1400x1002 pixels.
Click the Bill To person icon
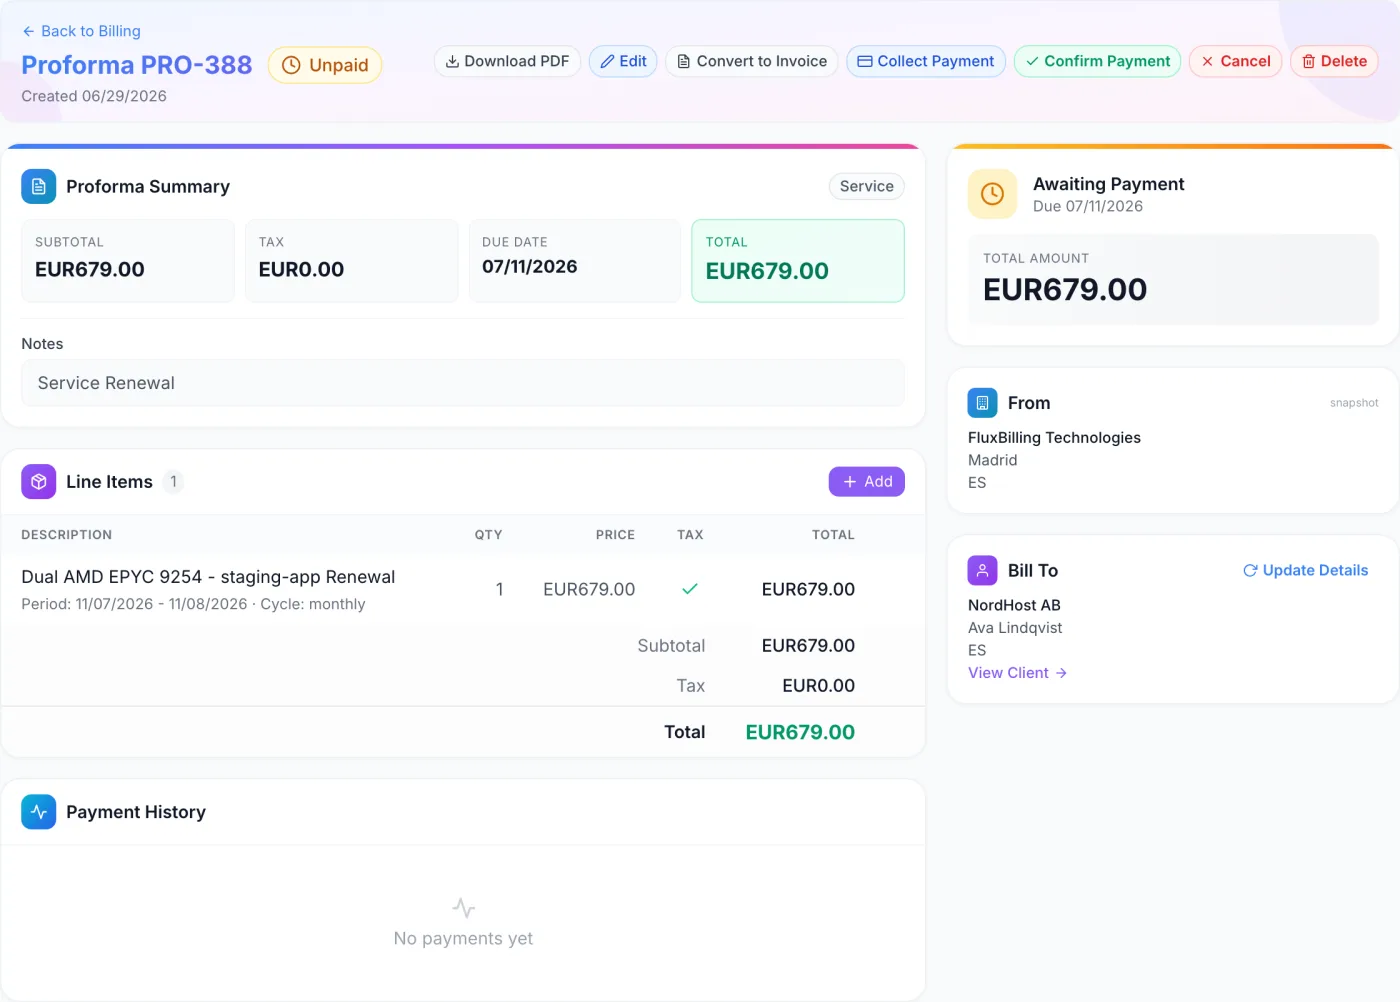coord(983,570)
